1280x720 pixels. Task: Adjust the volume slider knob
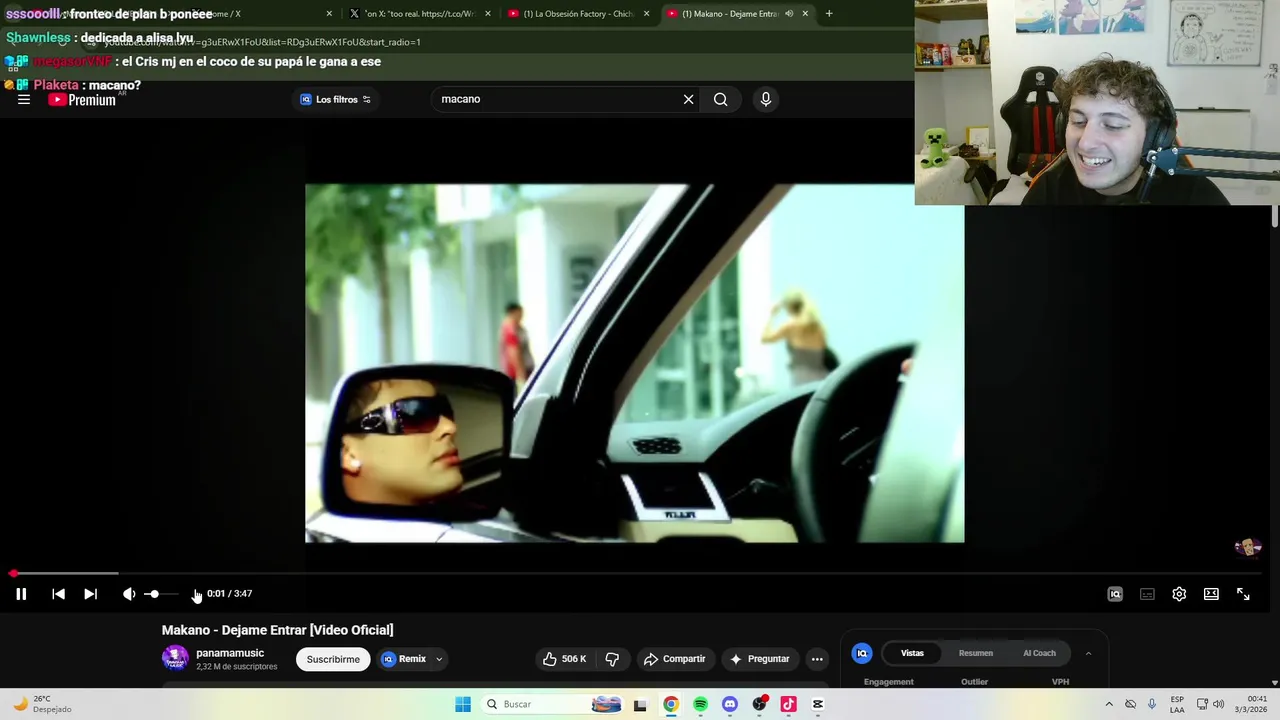point(153,594)
